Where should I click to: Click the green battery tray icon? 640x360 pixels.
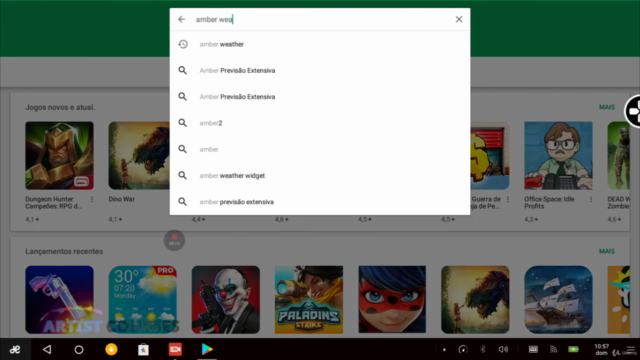[x=573, y=349]
